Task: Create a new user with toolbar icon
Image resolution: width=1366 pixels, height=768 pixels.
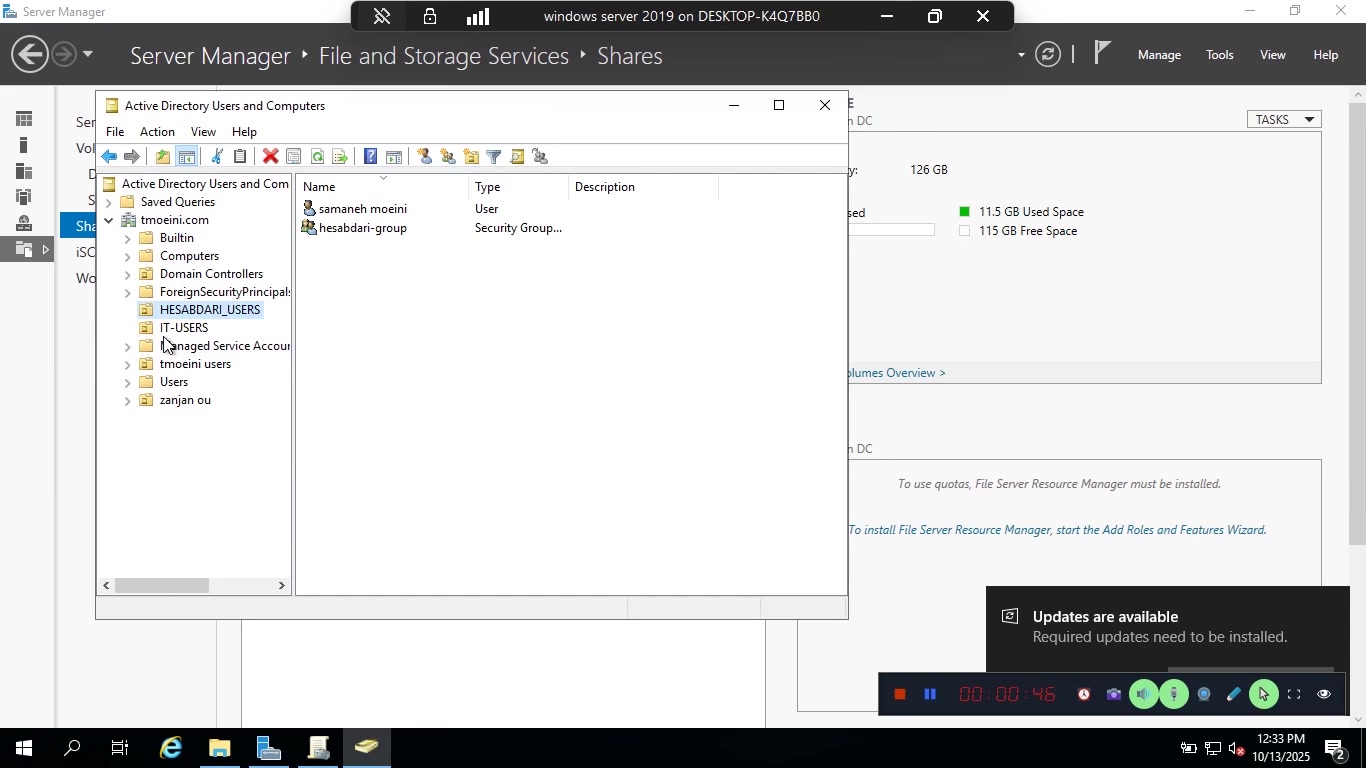Action: (x=424, y=157)
